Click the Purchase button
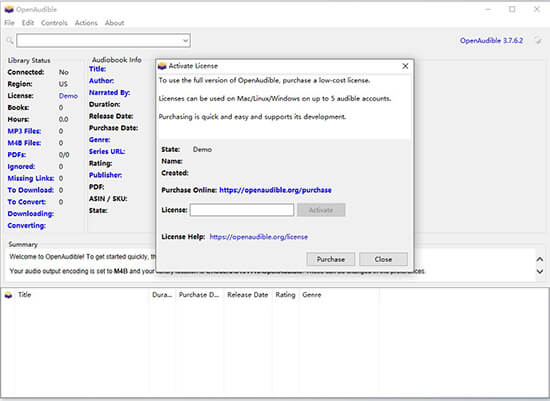Viewport: 550px width, 401px height. point(331,259)
